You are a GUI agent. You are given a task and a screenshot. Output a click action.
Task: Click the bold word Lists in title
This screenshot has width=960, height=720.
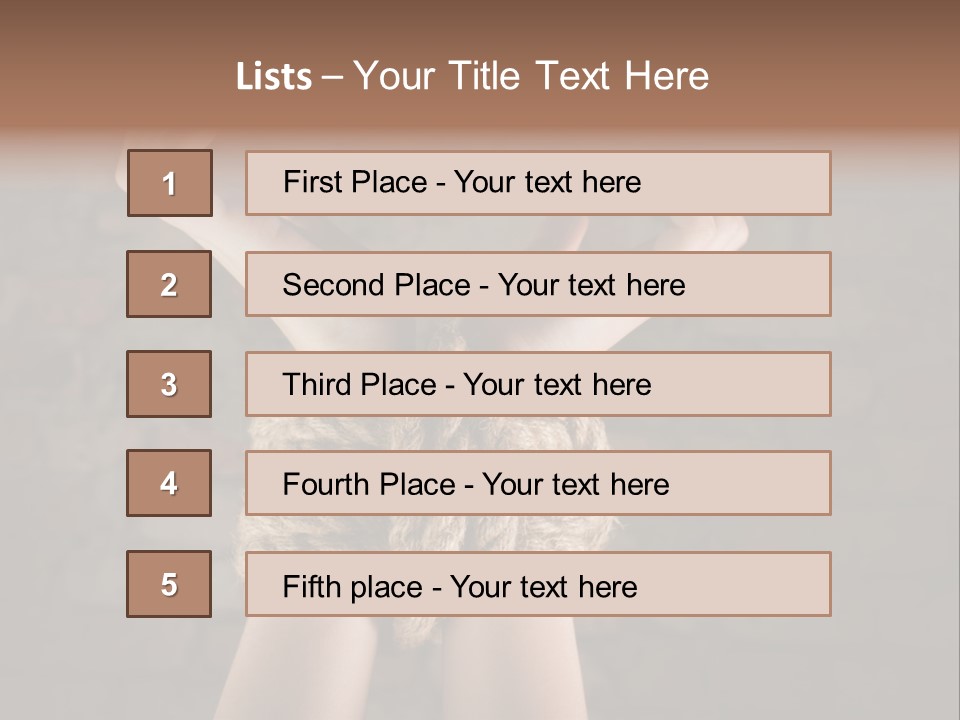click(274, 77)
